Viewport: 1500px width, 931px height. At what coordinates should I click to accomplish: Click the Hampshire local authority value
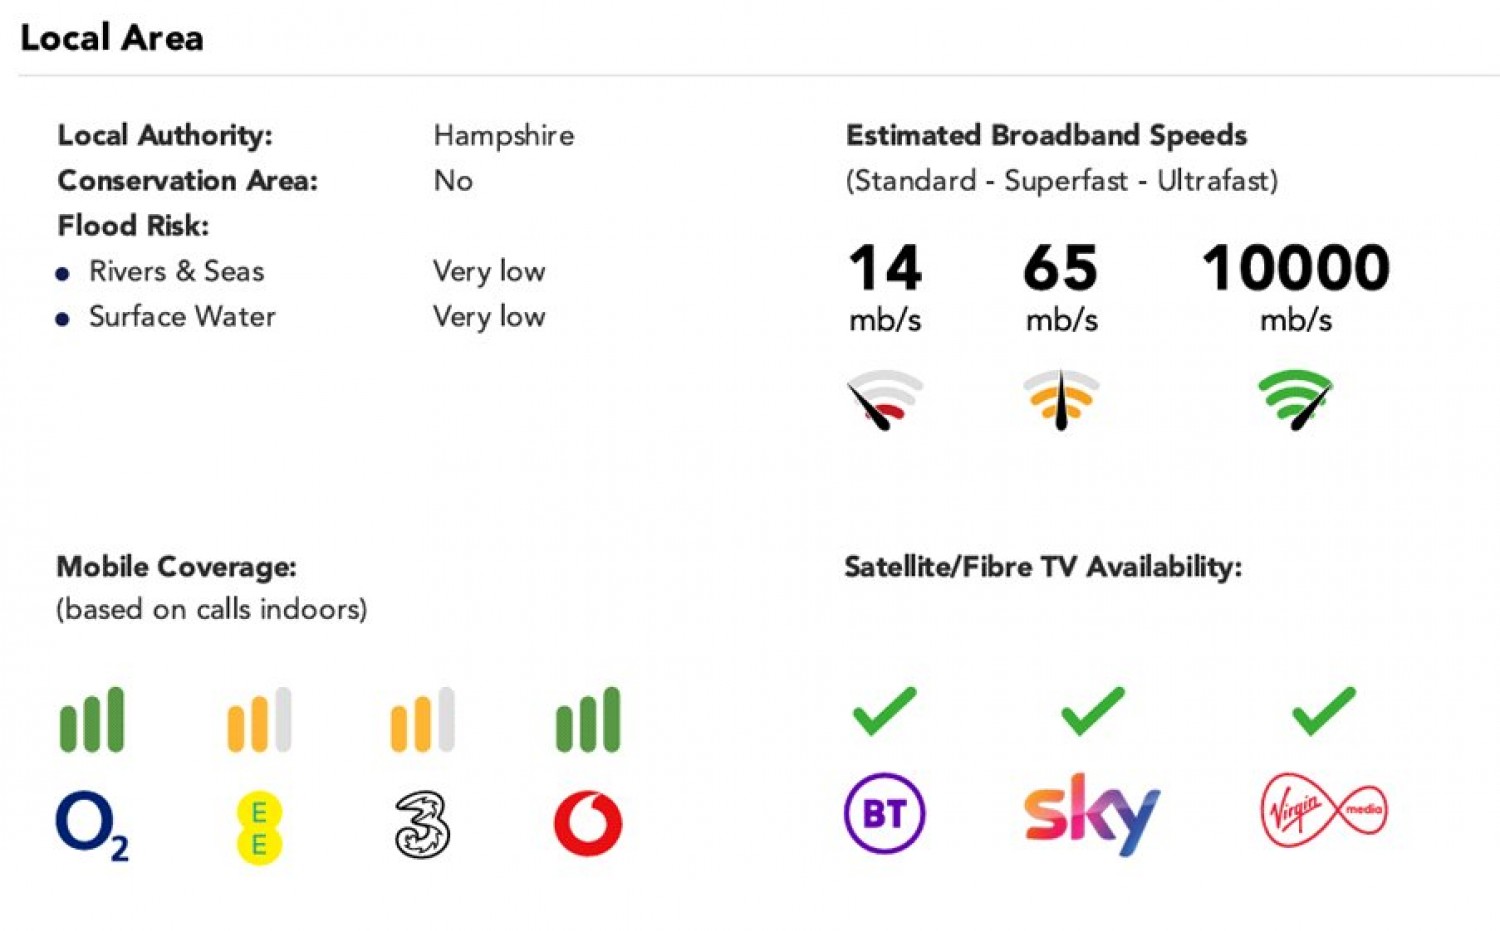[504, 135]
